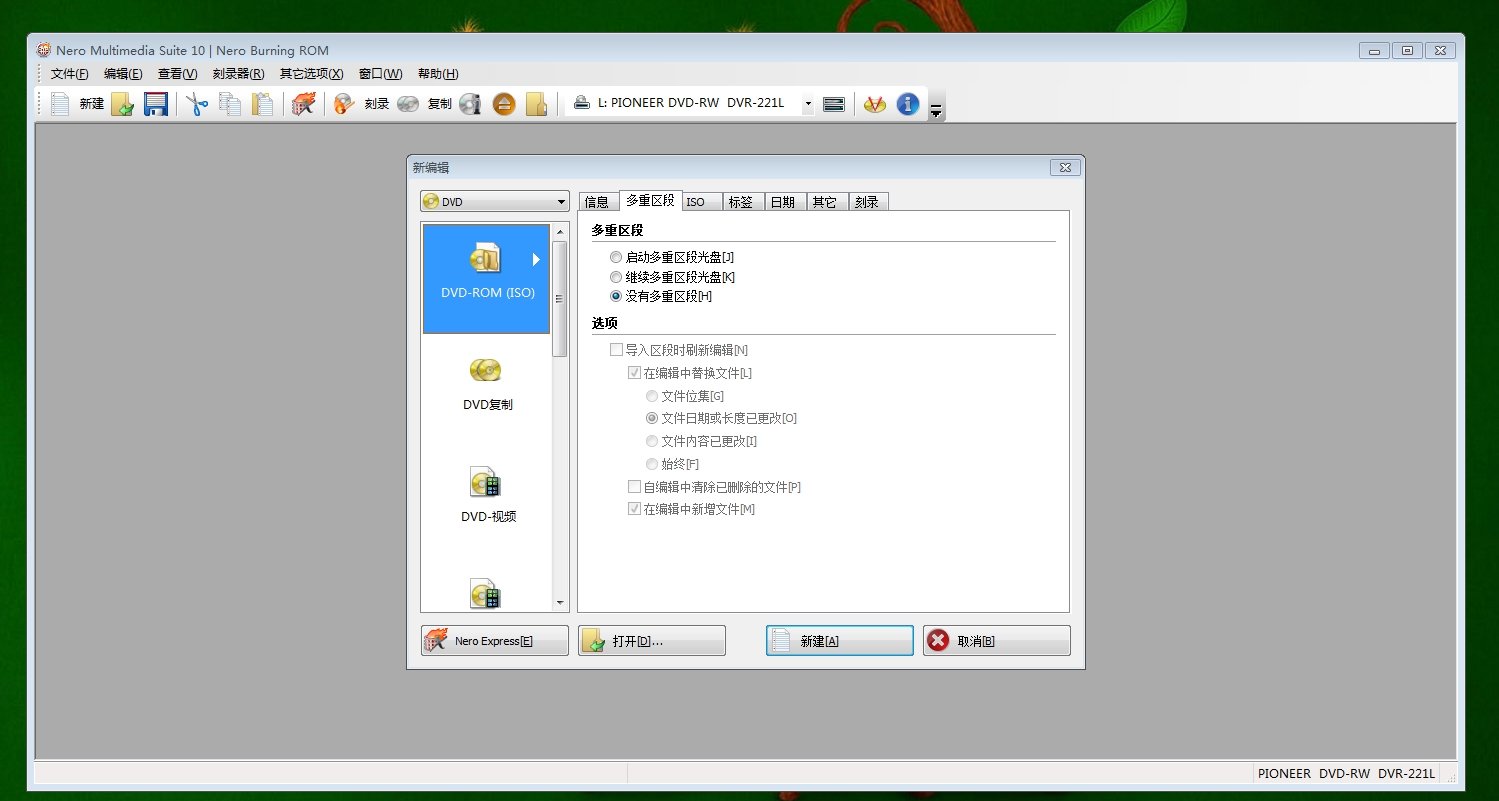The width and height of the screenshot is (1499, 801).
Task: Choose the 文件内容已更改 option
Action: (652, 441)
